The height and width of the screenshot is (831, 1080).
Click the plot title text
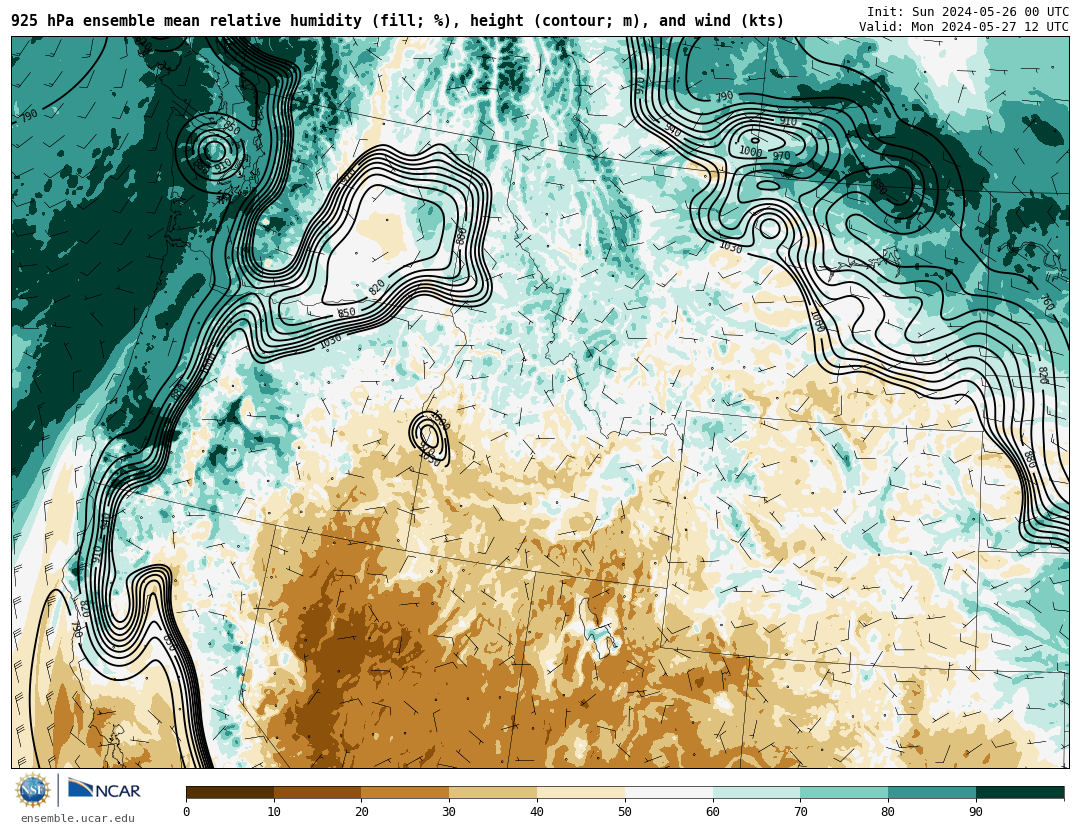click(397, 21)
